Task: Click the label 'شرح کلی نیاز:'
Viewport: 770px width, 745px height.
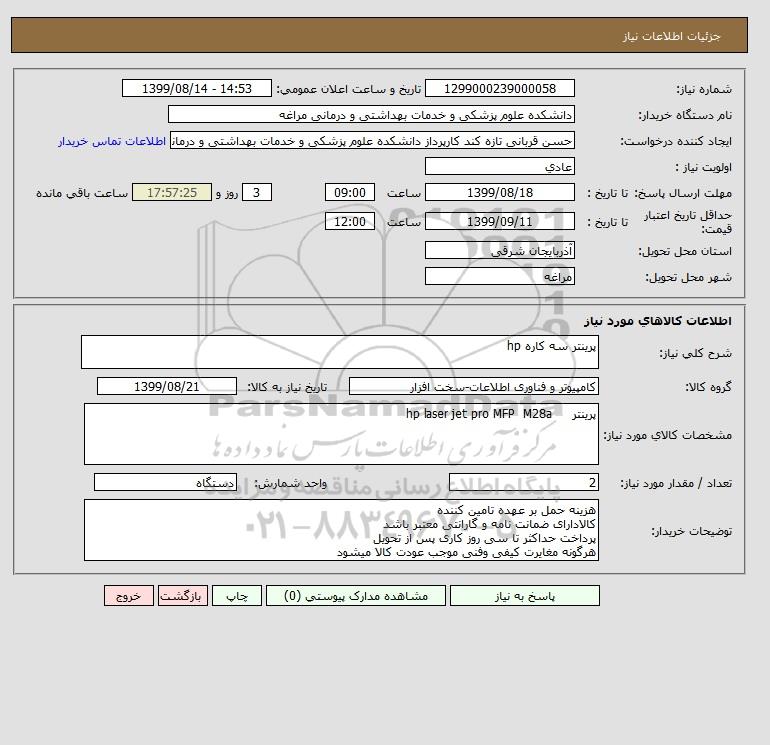Action: (x=695, y=353)
